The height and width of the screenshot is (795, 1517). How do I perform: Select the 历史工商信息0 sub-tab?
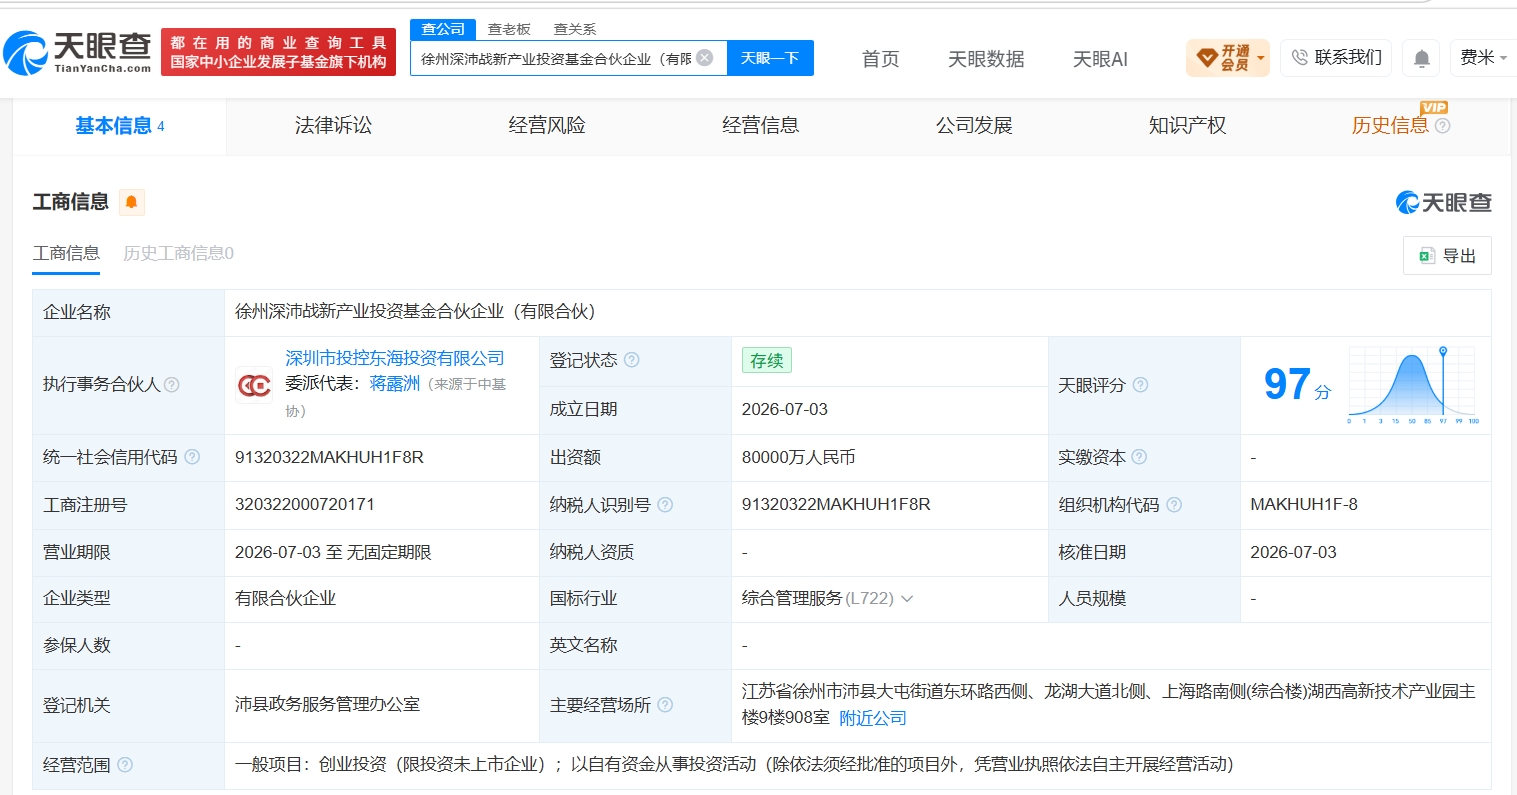click(x=178, y=254)
